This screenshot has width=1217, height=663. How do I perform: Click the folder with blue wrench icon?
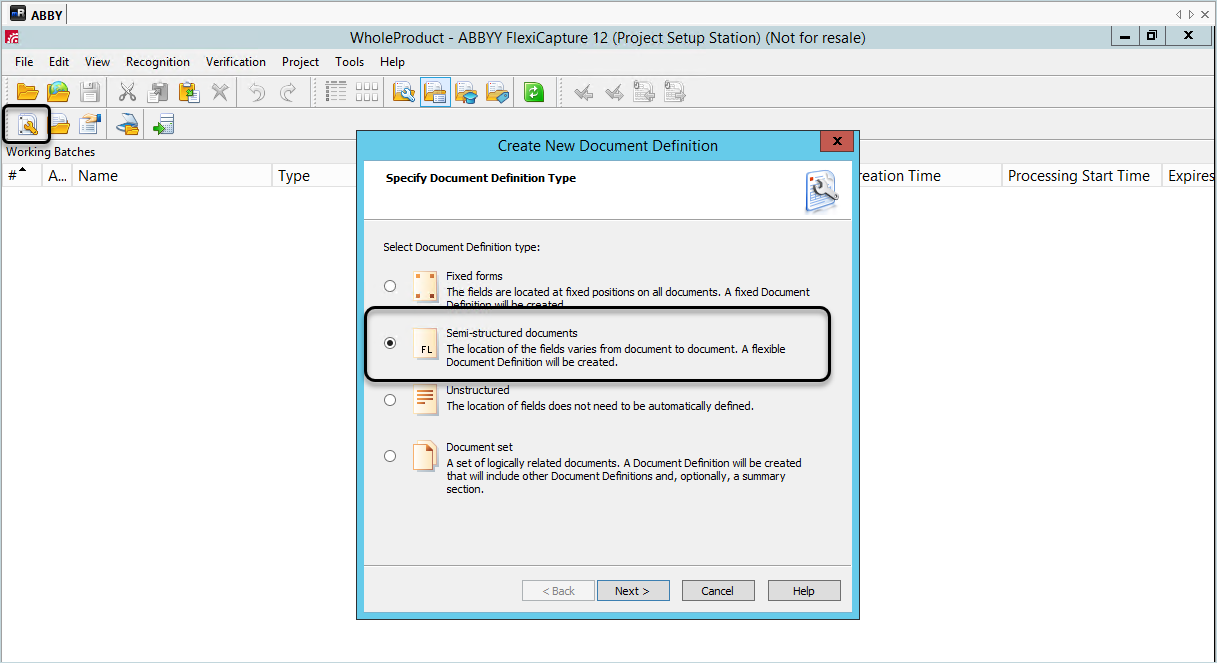tap(404, 93)
